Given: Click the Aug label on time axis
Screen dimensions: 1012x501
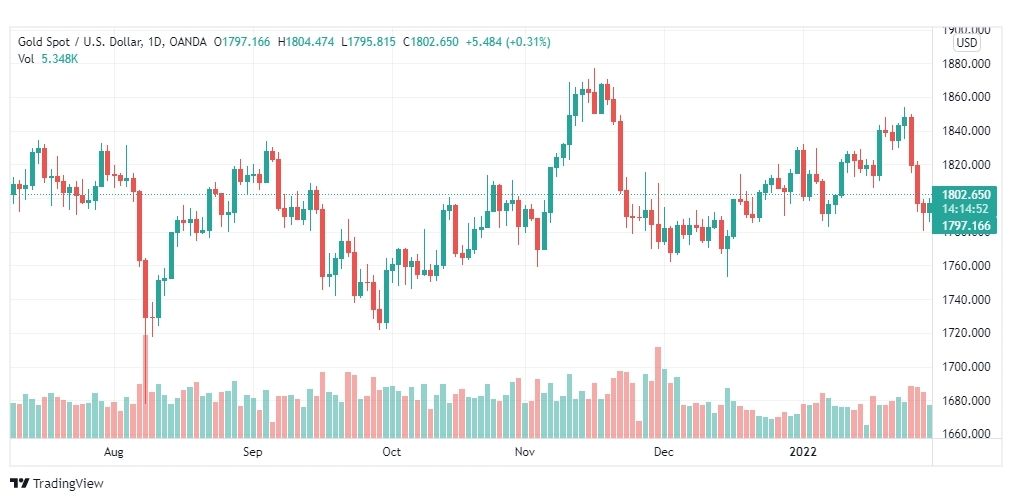Looking at the screenshot, I should [x=113, y=452].
